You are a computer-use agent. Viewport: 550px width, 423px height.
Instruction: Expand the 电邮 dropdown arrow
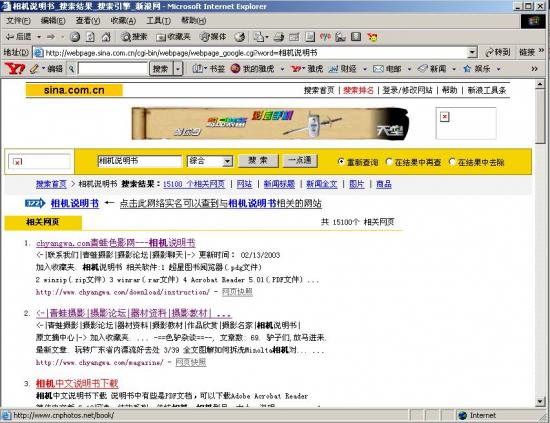click(x=409, y=69)
